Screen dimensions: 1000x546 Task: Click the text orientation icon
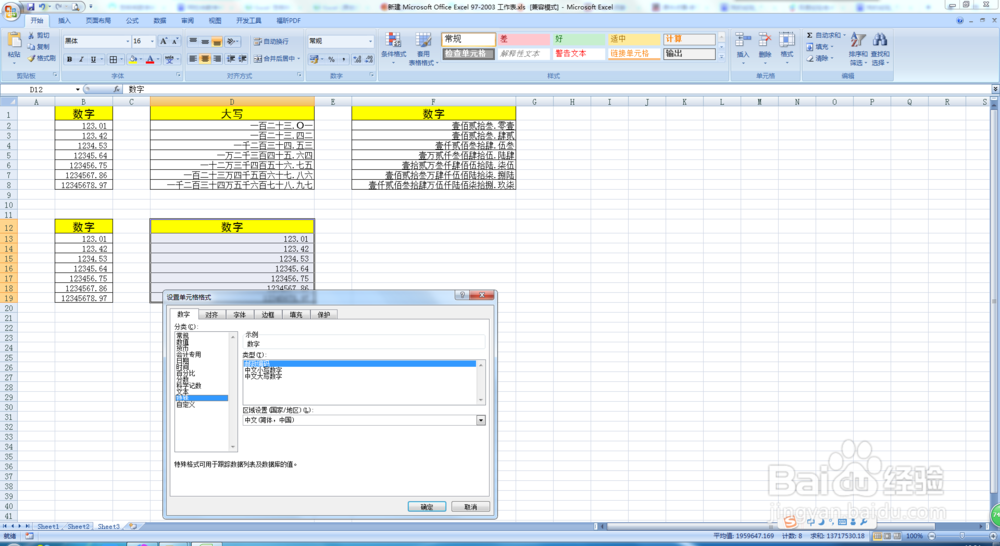(232, 41)
